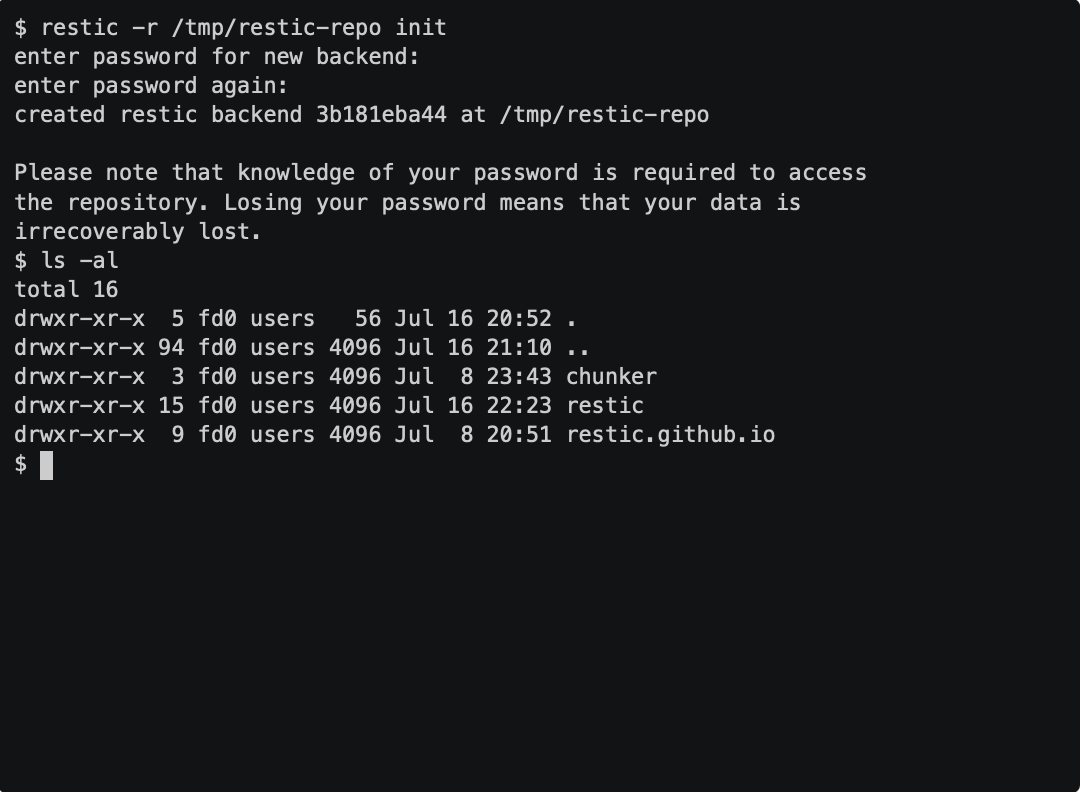
Task: Click the ls -al command text
Action: 80,260
